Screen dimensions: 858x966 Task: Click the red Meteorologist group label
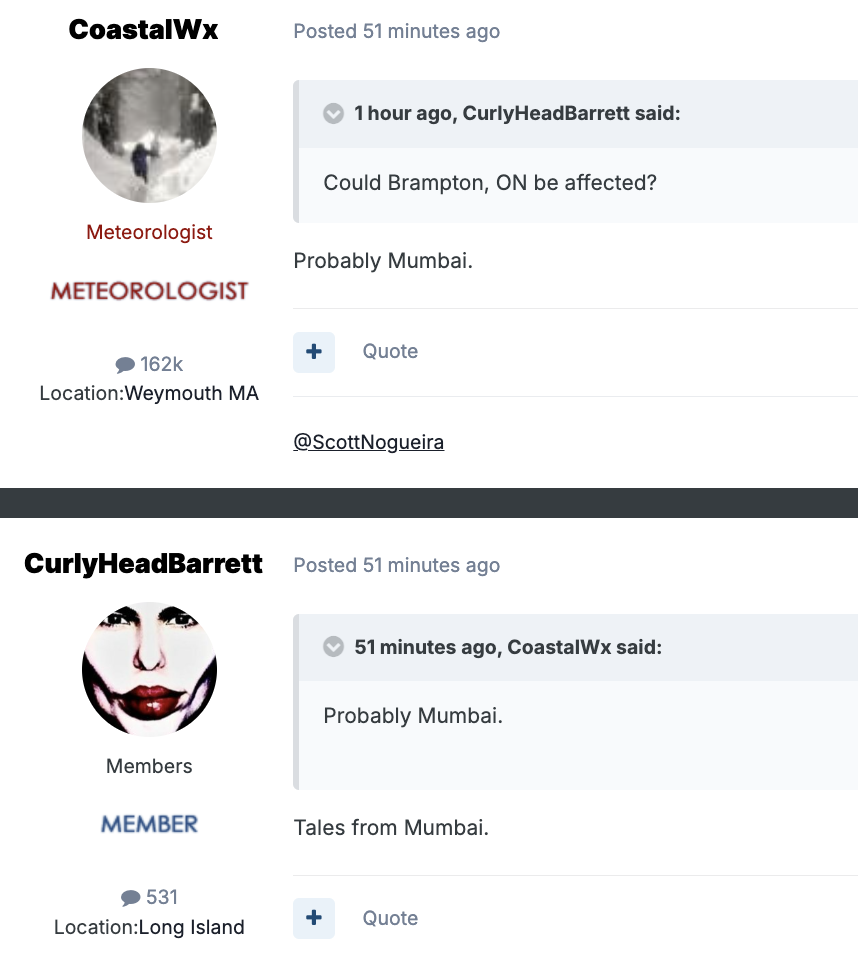coord(149,232)
